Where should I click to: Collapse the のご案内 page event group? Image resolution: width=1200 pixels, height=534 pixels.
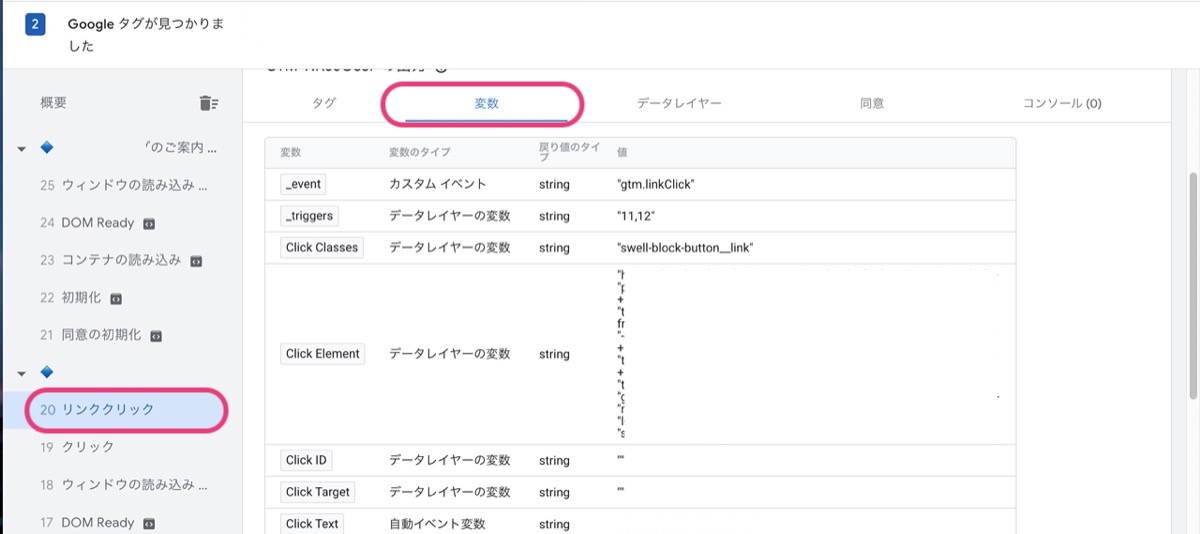[x=22, y=149]
